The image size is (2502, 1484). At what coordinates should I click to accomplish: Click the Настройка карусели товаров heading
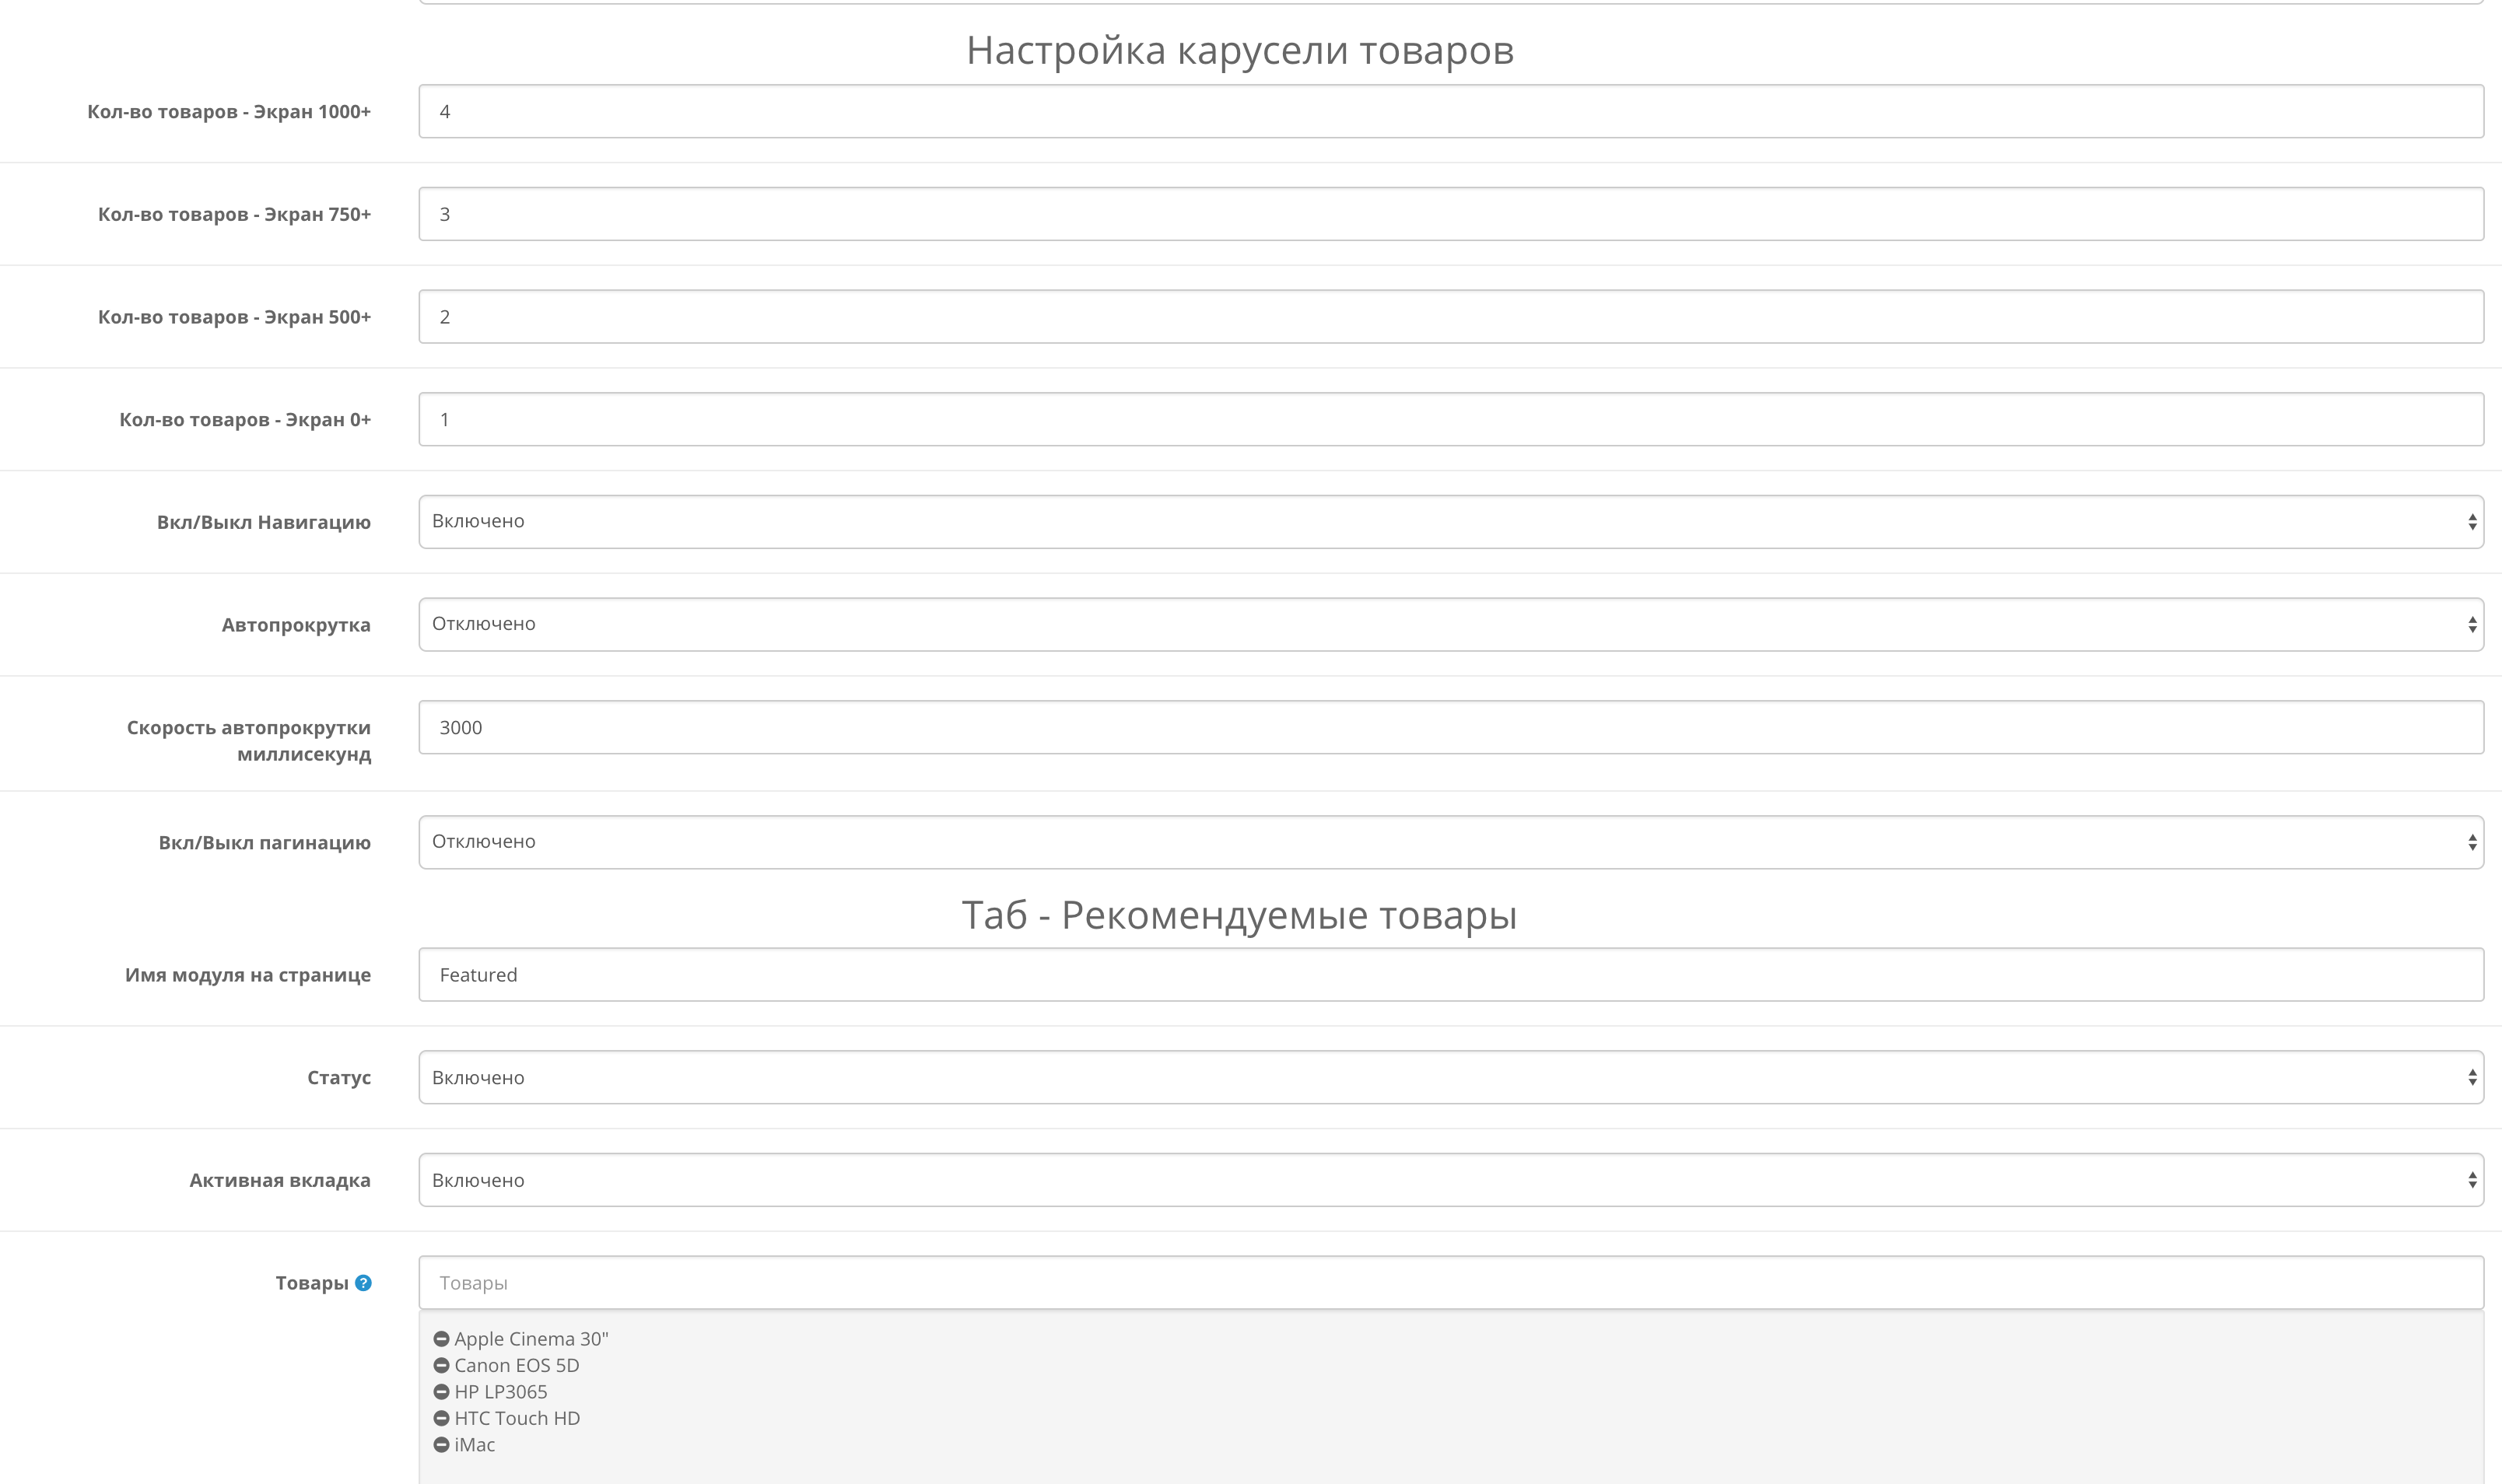pos(1240,50)
